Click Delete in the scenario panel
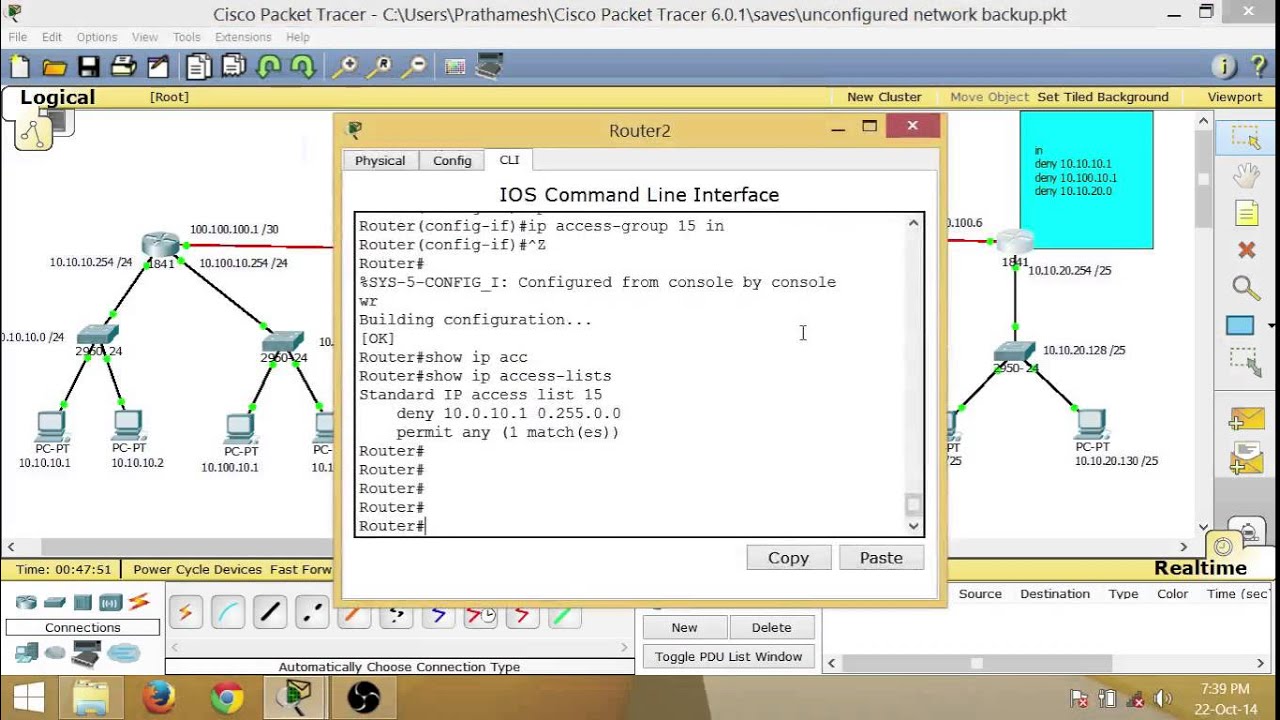Image resolution: width=1280 pixels, height=720 pixels. (x=771, y=628)
